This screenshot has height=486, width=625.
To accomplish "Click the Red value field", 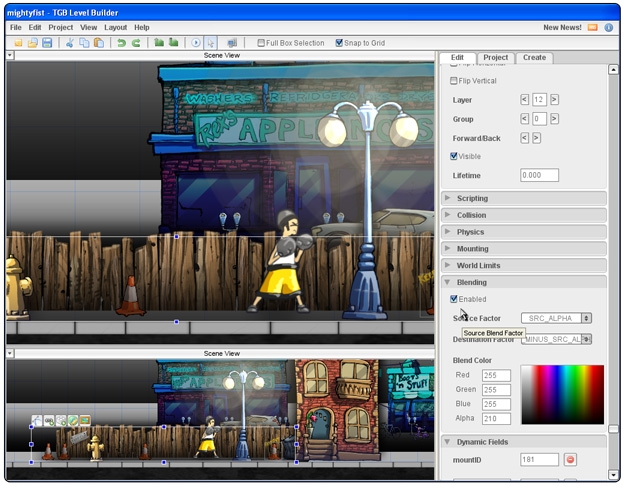I will click(x=496, y=375).
